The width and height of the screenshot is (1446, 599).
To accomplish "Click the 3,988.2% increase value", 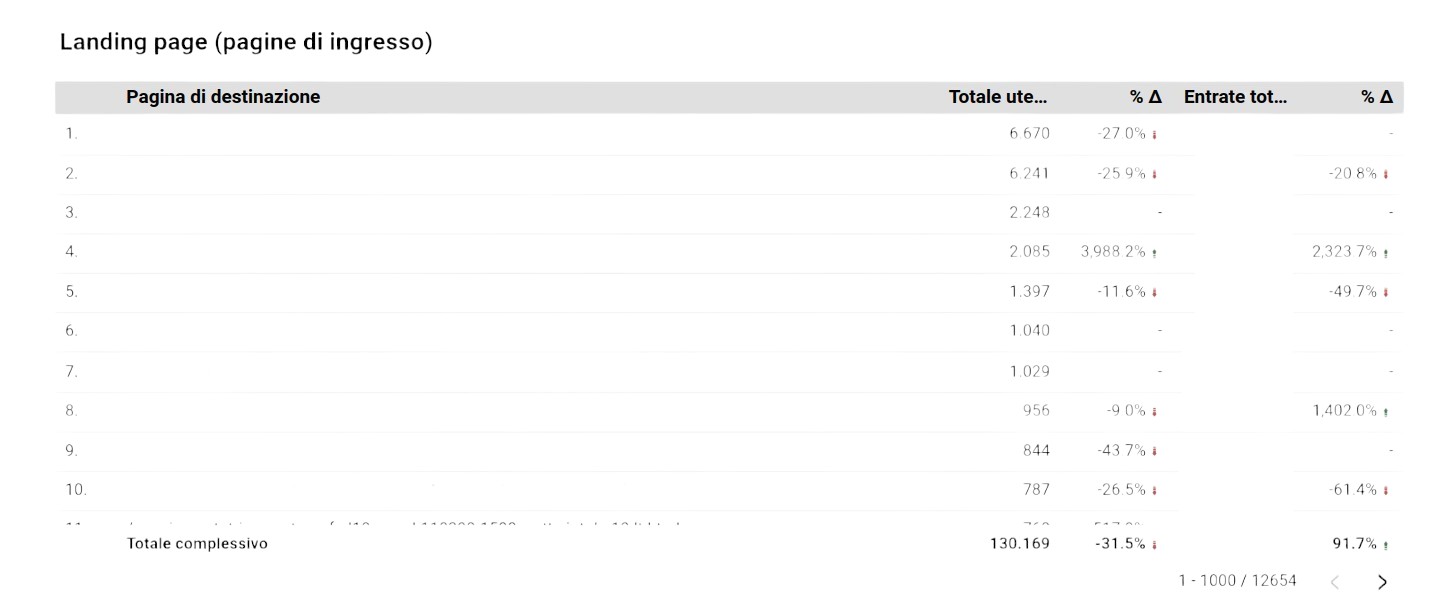I will click(x=1113, y=252).
